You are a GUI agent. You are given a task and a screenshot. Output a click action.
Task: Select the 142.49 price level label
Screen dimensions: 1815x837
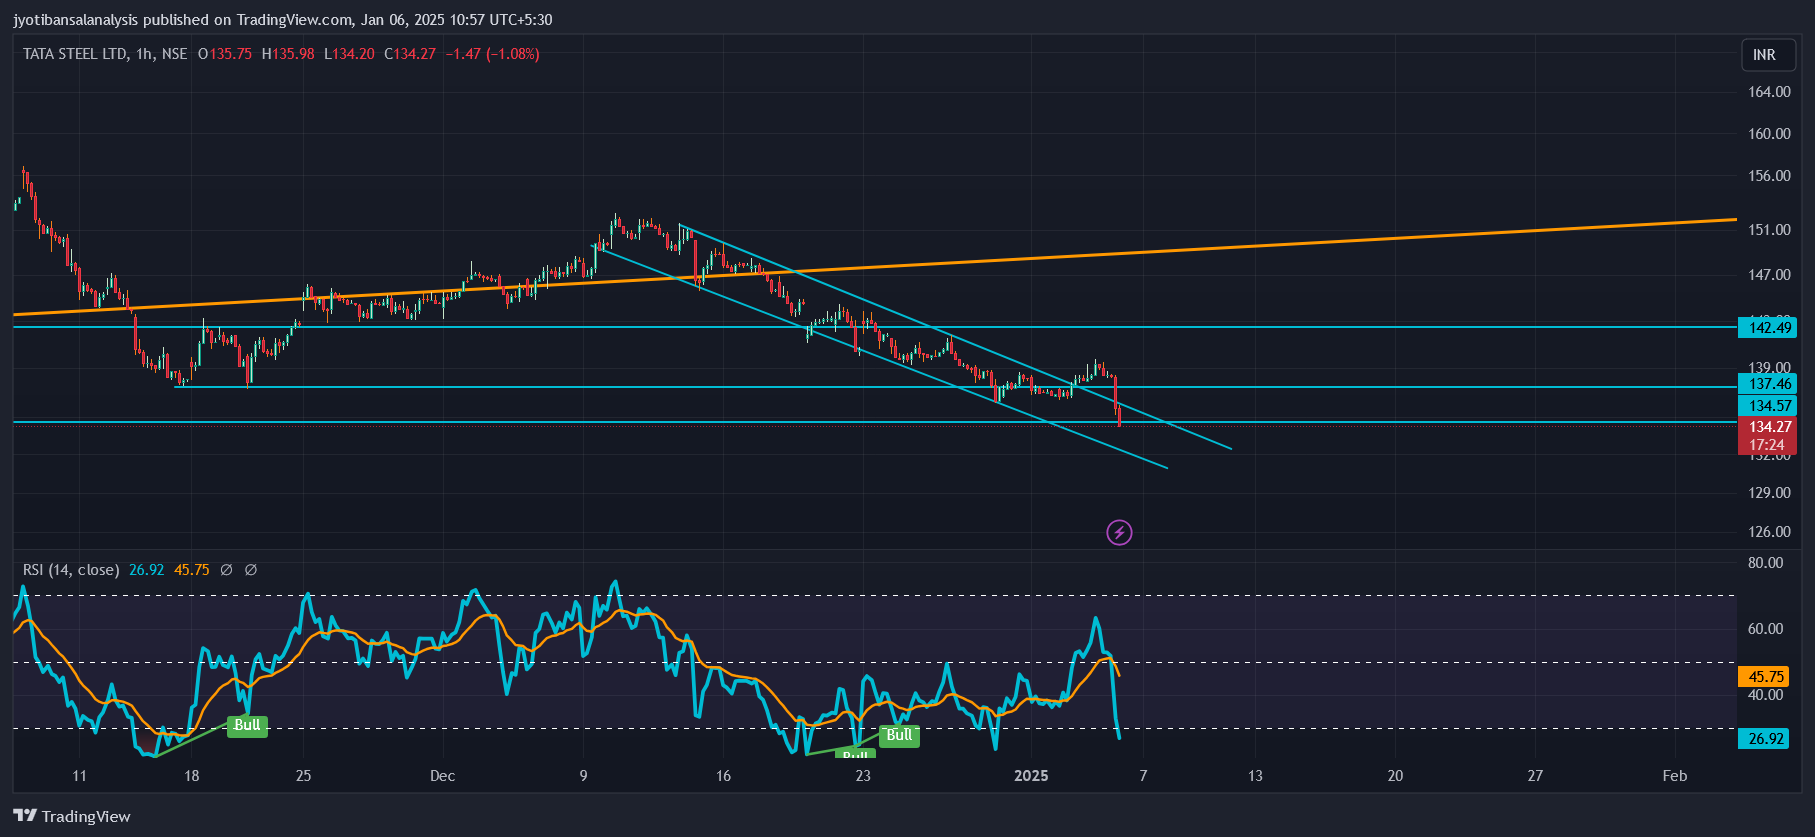tap(1767, 327)
